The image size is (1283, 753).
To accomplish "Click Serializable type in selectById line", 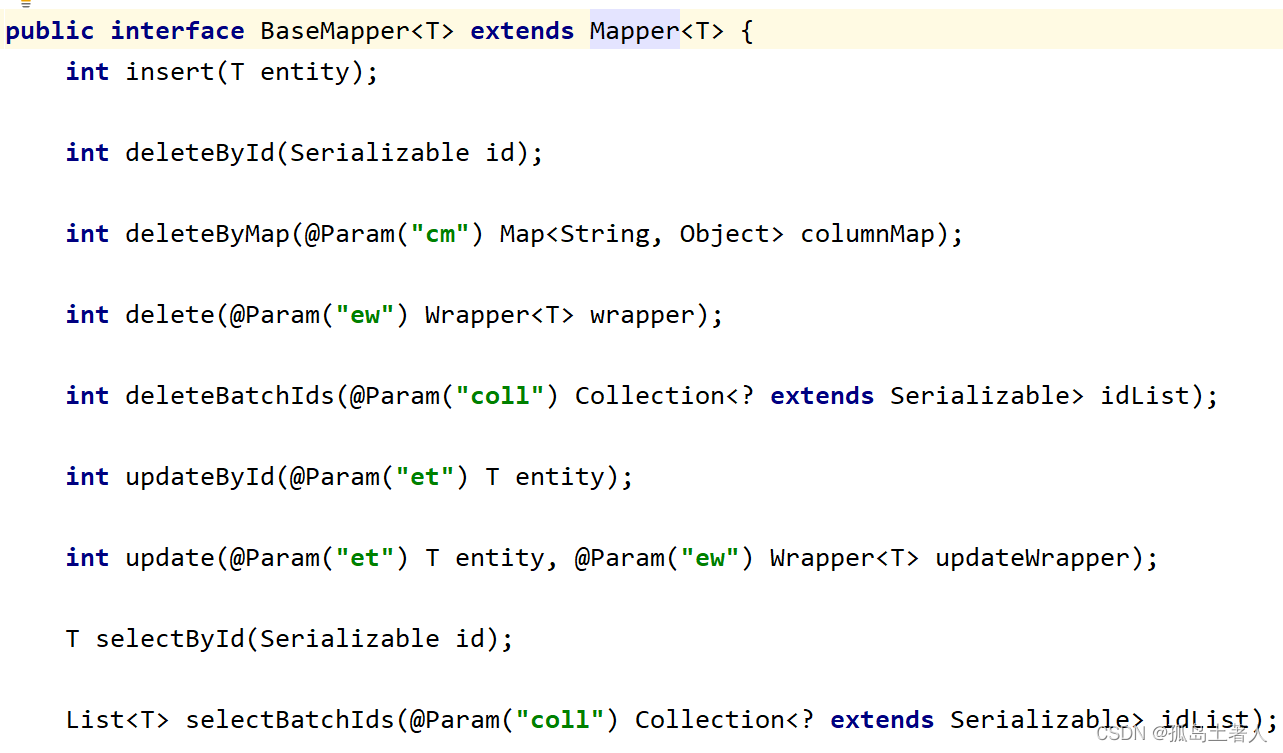I will (350, 639).
